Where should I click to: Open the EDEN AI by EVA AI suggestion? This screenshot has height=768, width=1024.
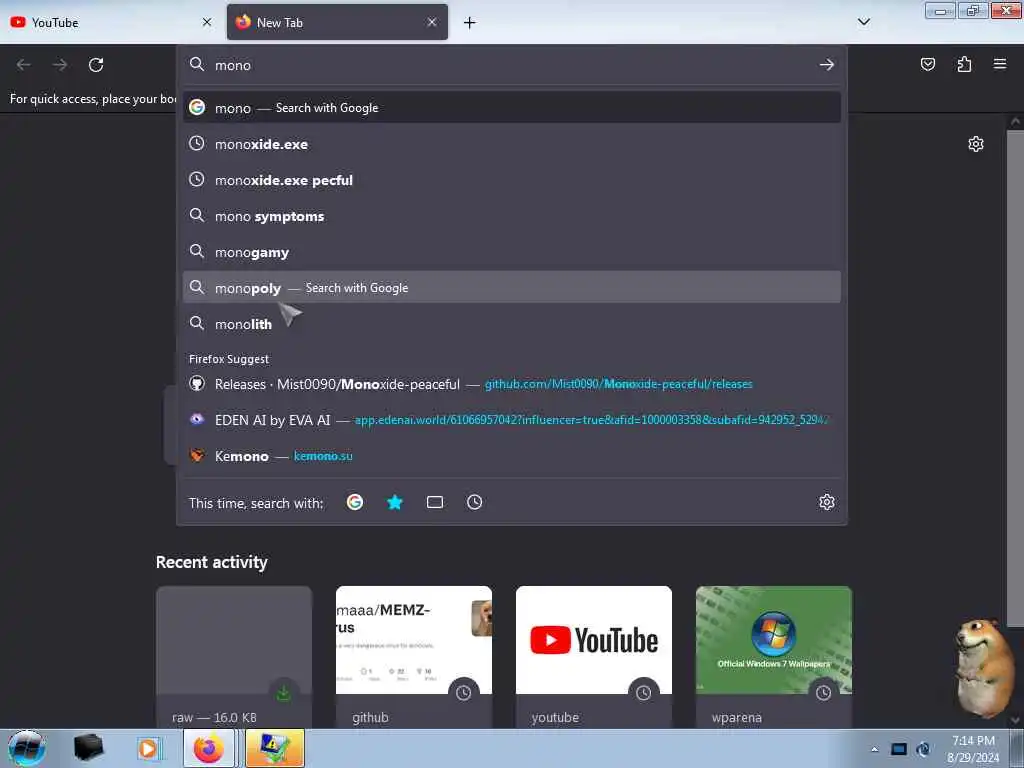click(511, 420)
